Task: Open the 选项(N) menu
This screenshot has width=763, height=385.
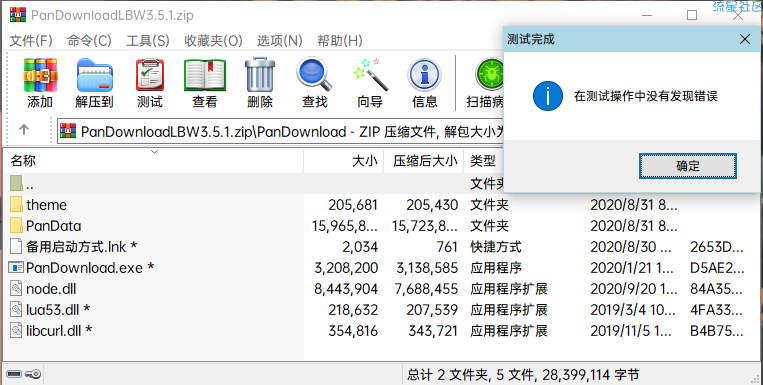Action: coord(280,40)
